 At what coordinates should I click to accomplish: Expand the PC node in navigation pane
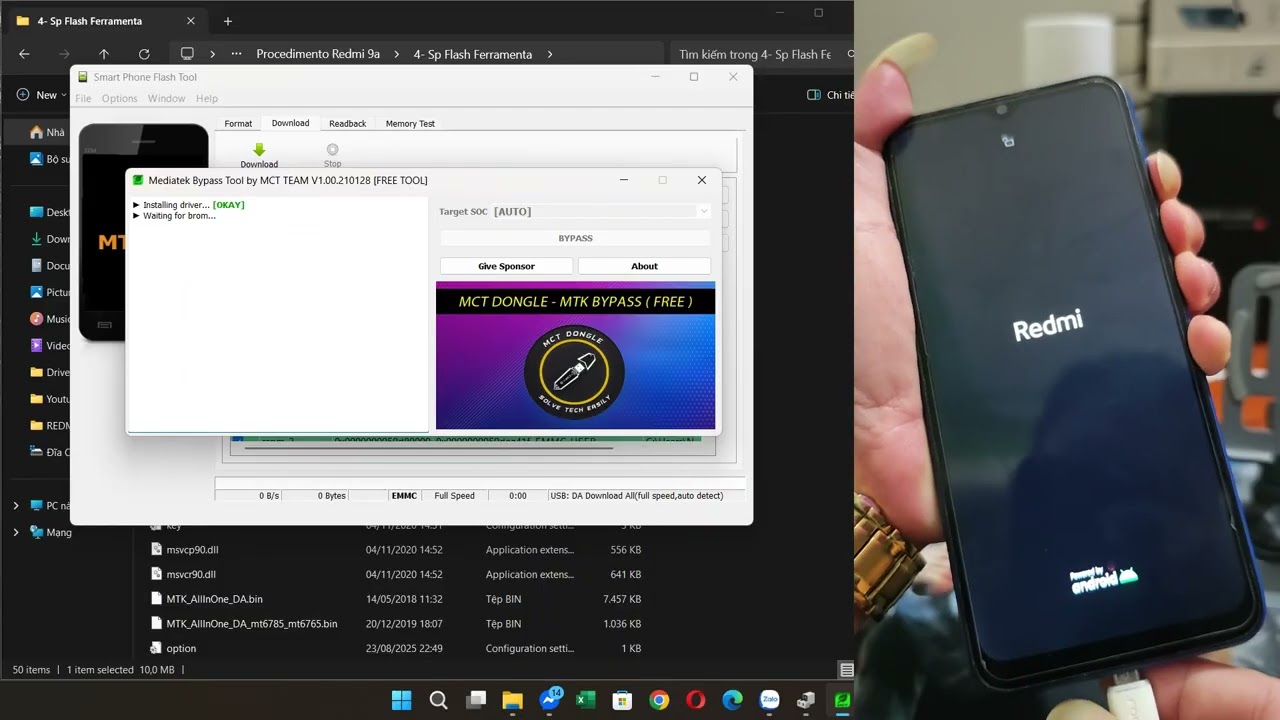click(x=15, y=506)
